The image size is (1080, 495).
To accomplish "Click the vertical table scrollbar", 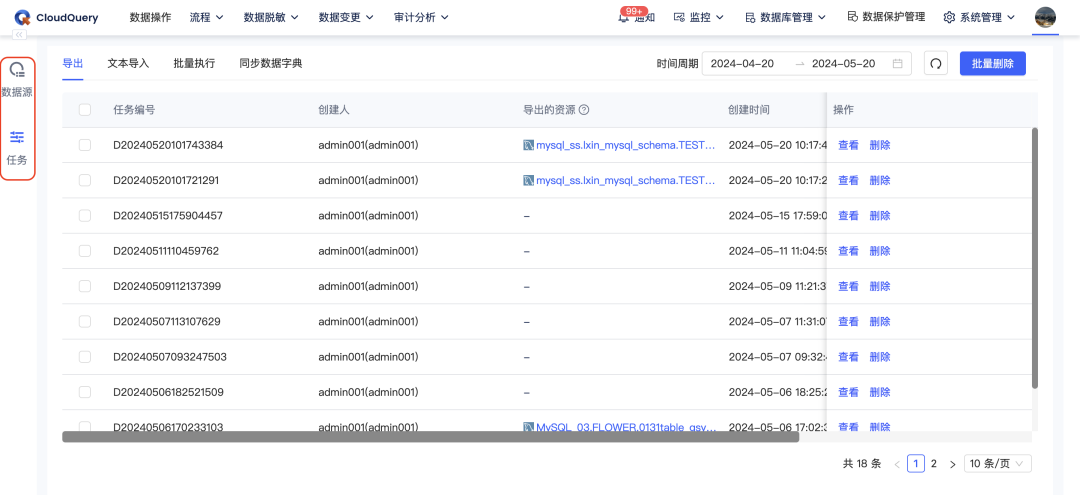I will pos(1034,257).
